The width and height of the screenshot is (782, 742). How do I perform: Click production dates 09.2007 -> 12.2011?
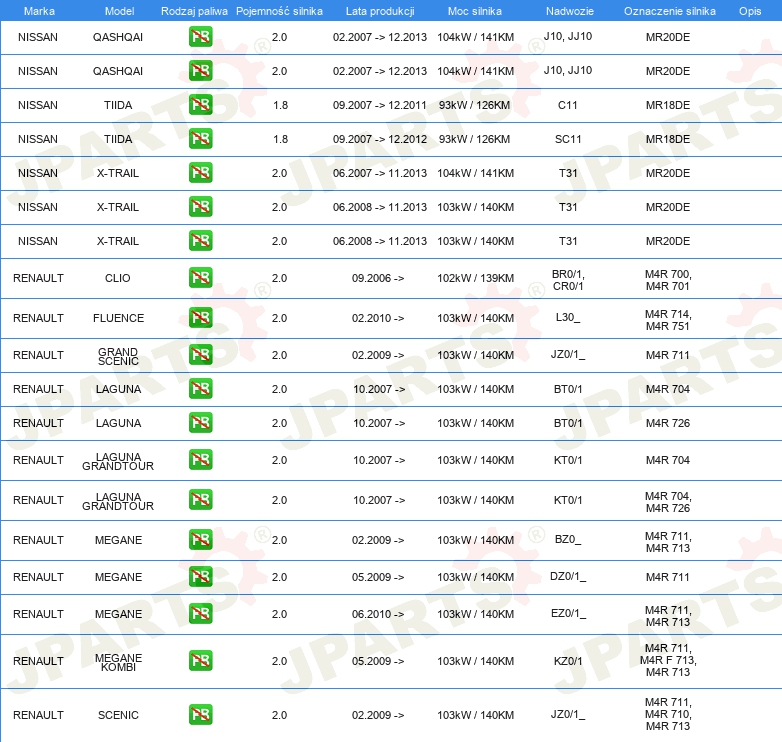(380, 105)
